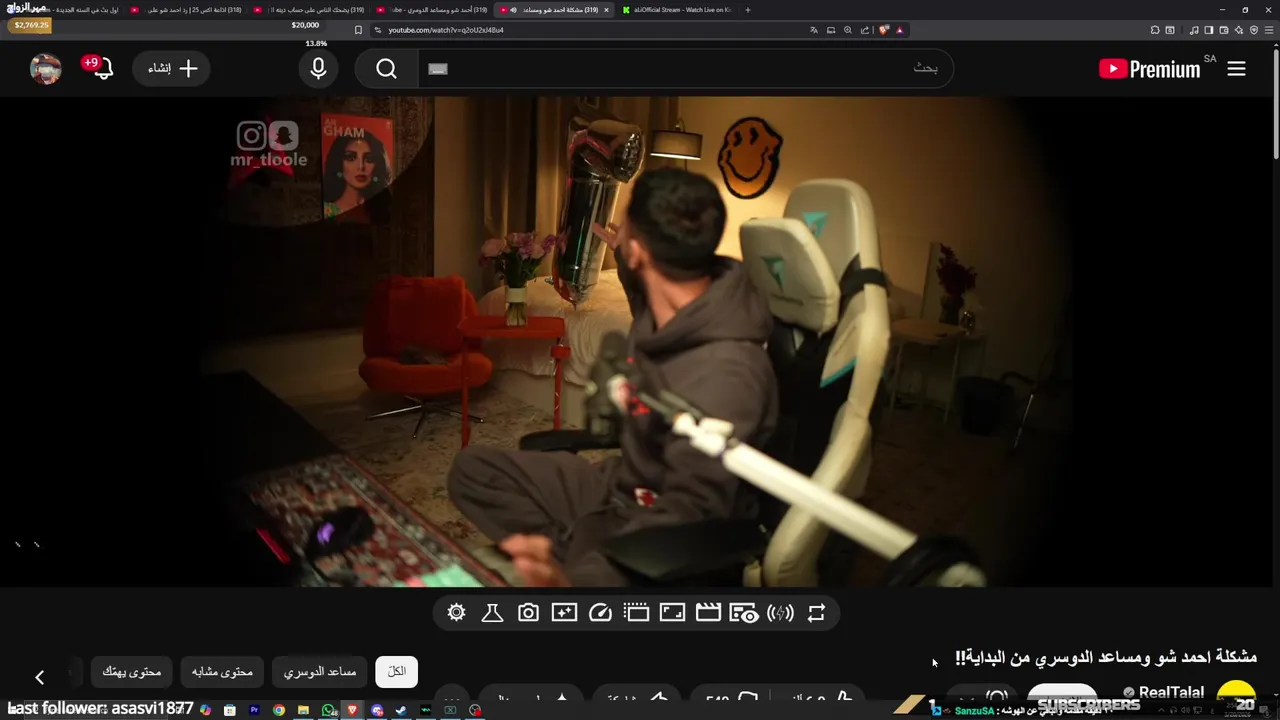Toggle cinema mode clapperboard icon
The width and height of the screenshot is (1280, 720).
[708, 613]
